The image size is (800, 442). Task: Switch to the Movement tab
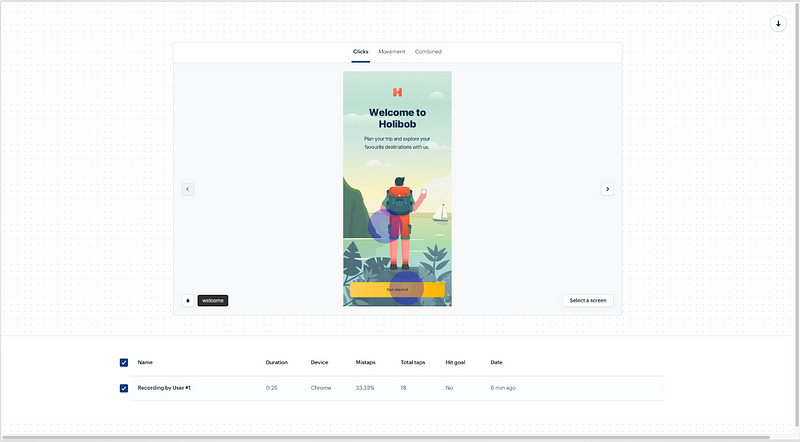click(x=392, y=52)
